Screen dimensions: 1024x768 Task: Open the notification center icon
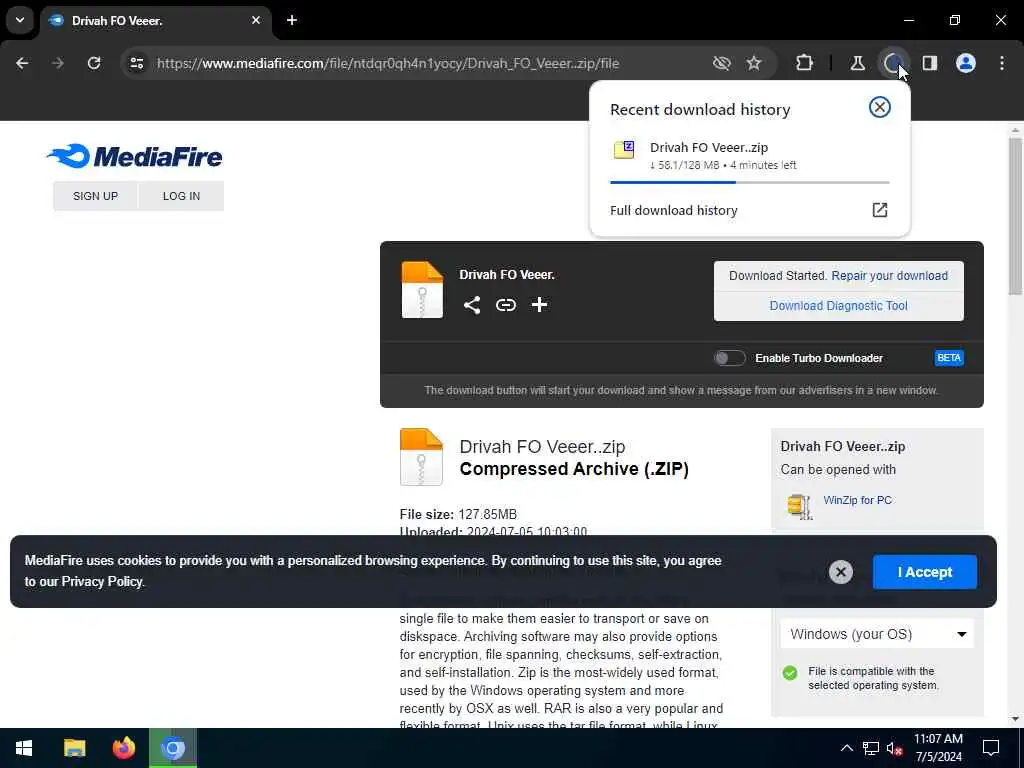point(991,748)
